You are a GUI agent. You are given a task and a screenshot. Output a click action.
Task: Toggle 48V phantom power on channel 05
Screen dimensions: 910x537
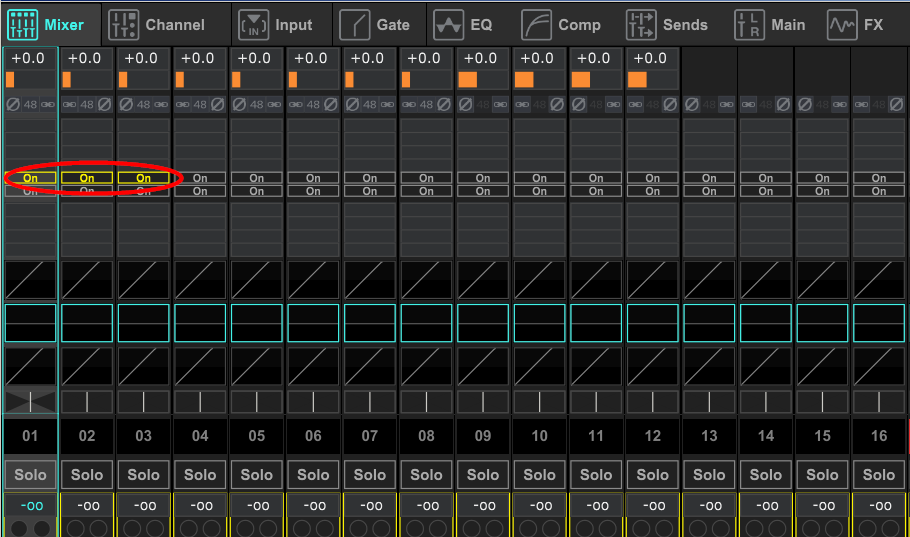pyautogui.click(x=257, y=104)
